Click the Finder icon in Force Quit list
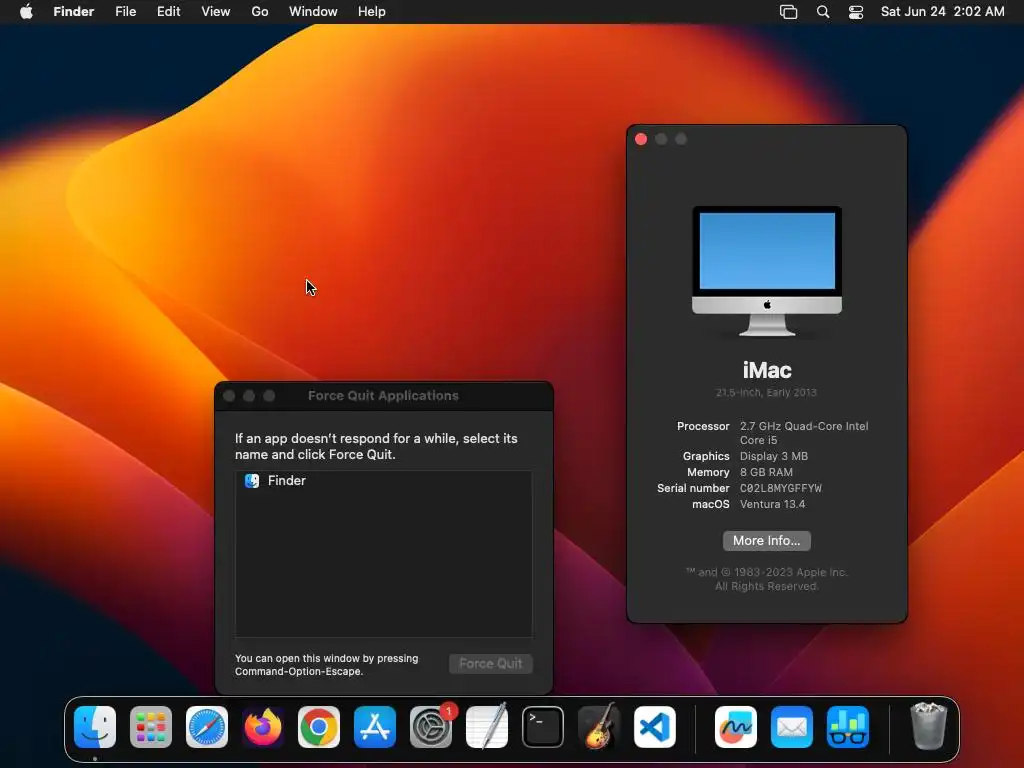This screenshot has width=1024, height=768. coord(252,481)
